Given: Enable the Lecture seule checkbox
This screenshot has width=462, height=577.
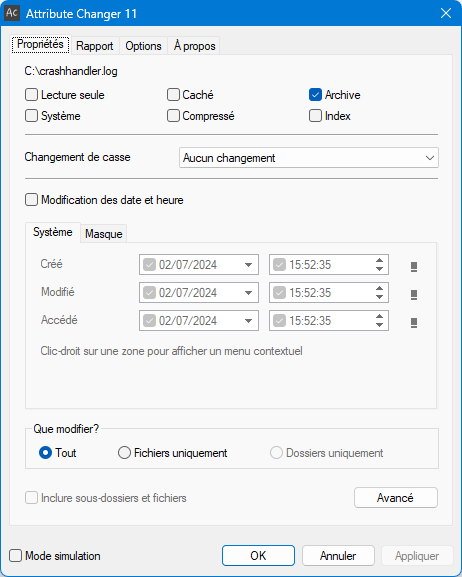Looking at the screenshot, I should point(31,95).
